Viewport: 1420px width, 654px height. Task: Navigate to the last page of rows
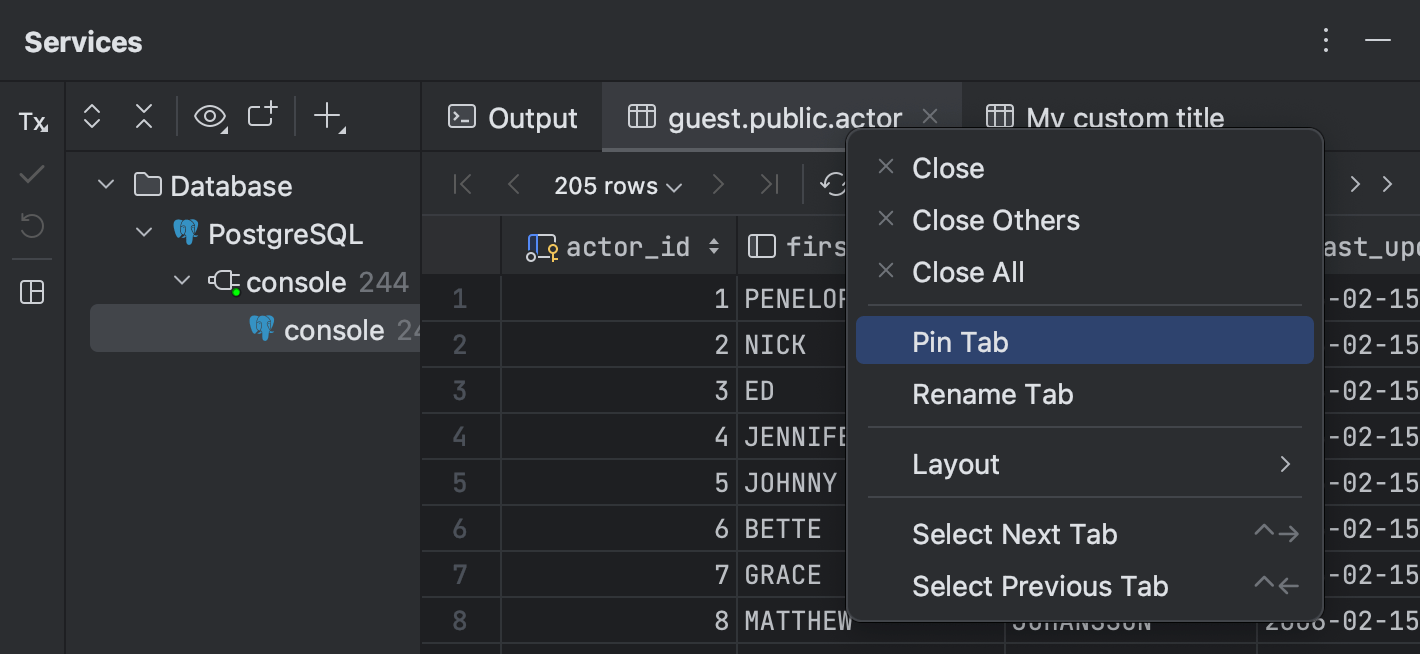768,184
